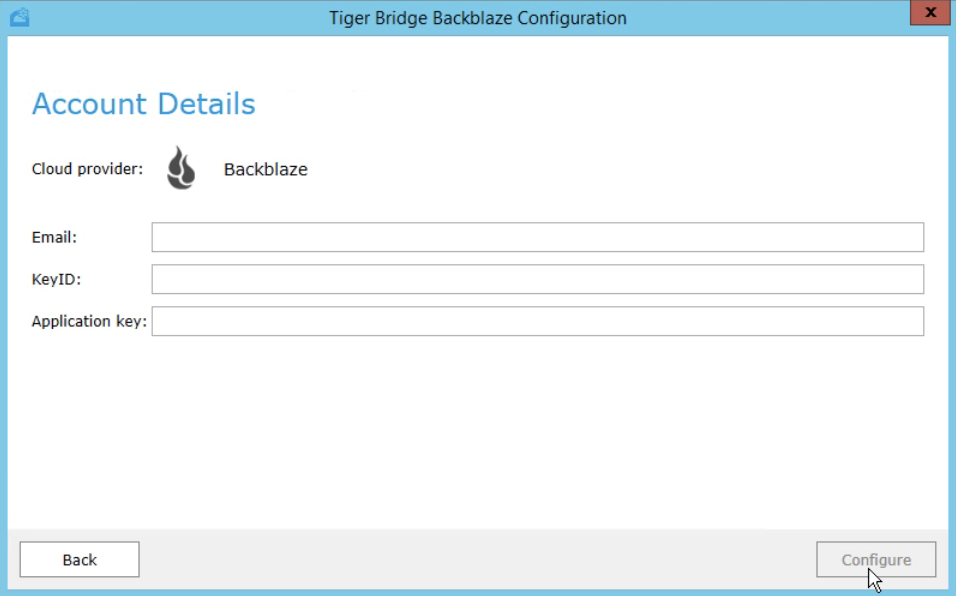
Task: Click the window title text
Action: point(478,18)
